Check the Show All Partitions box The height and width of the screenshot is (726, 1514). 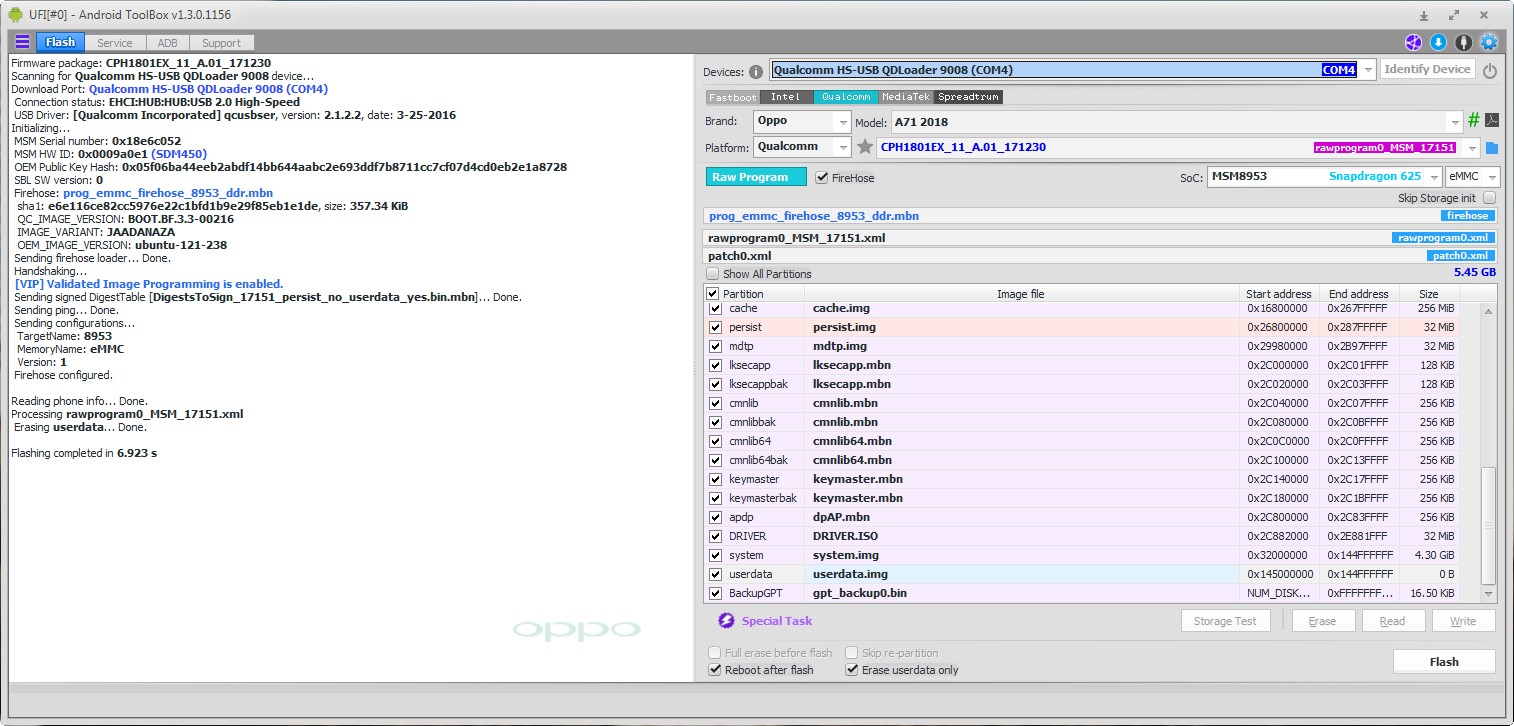[713, 274]
